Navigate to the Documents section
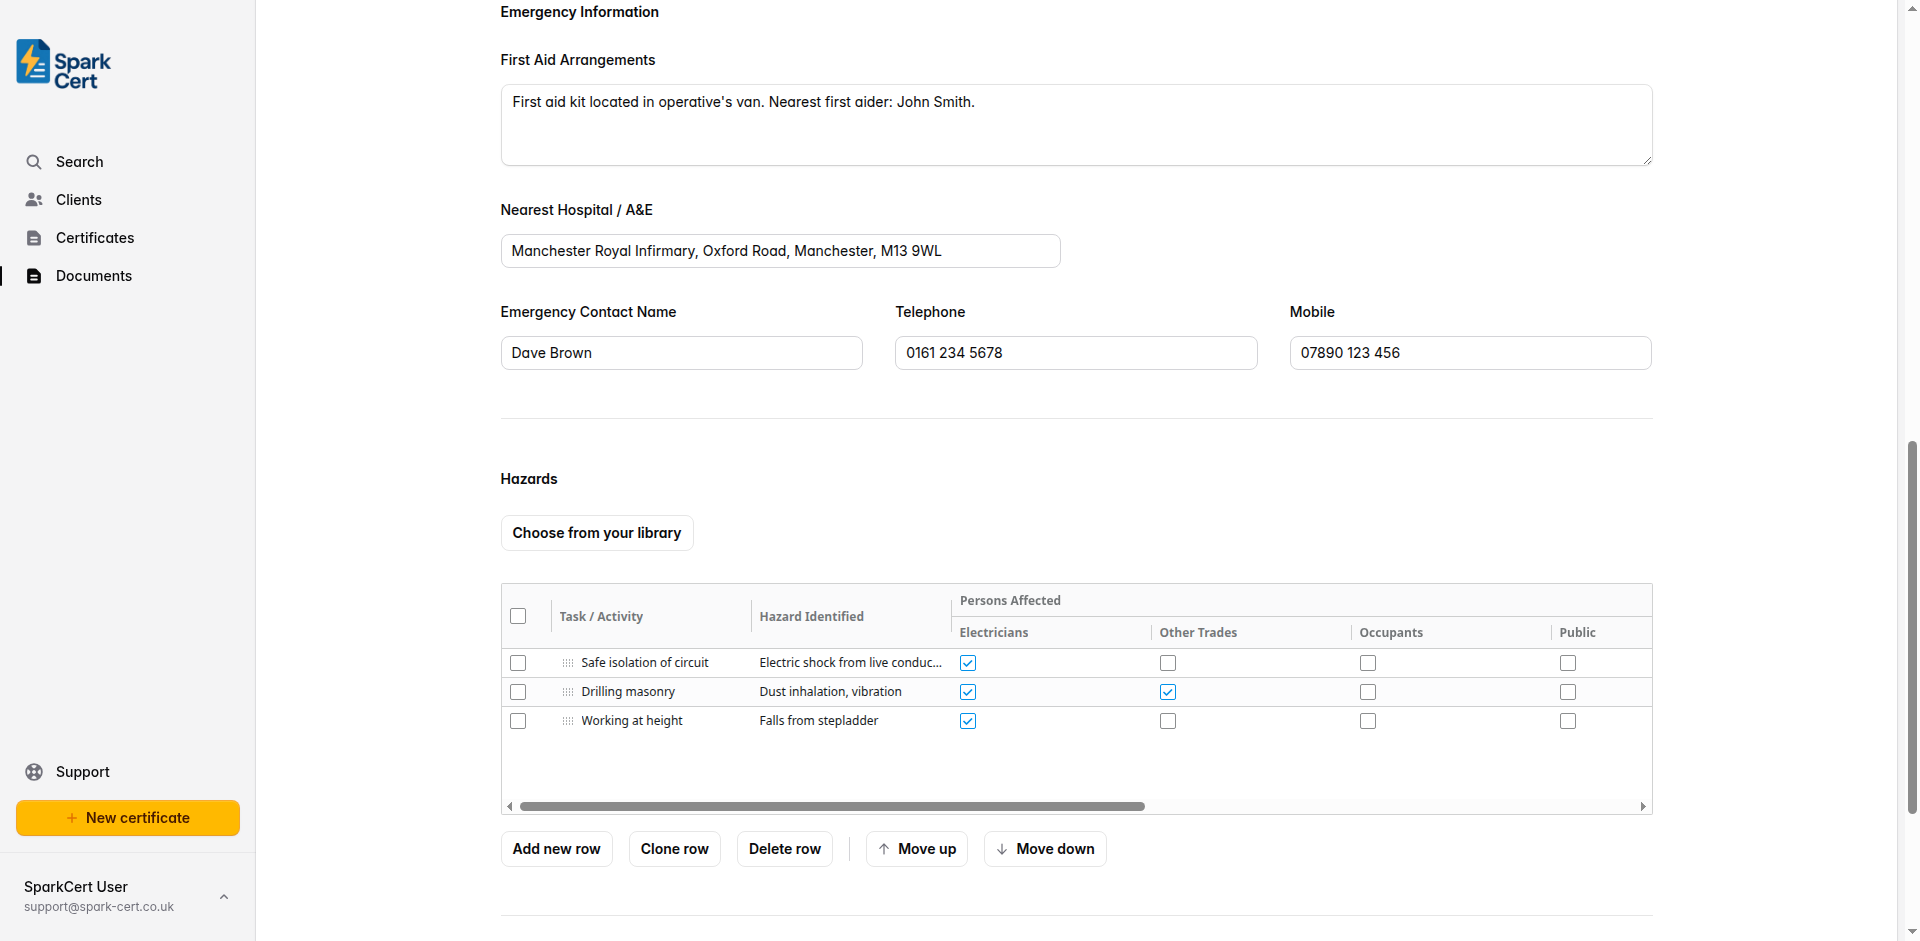The image size is (1920, 941). coord(93,275)
